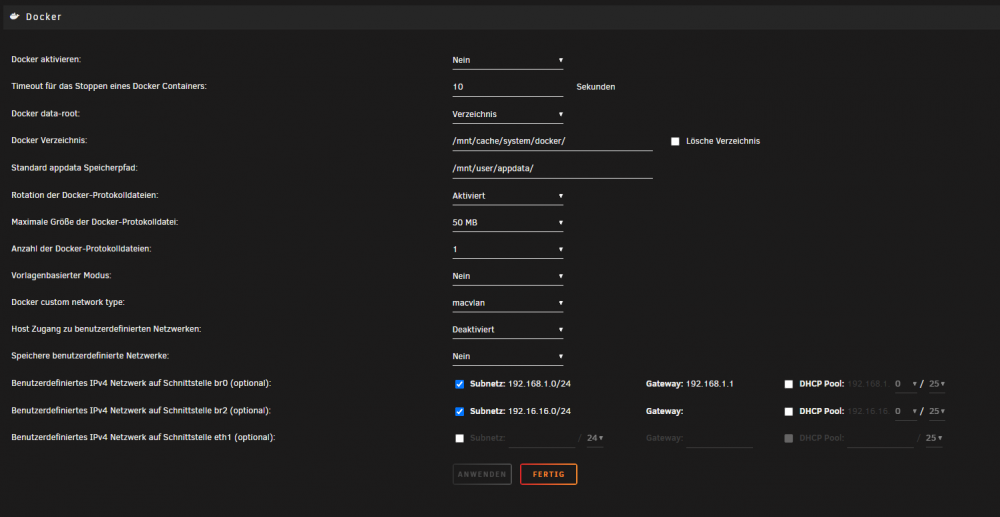
Task: Open the Docker data-root dropdown
Action: point(508,115)
